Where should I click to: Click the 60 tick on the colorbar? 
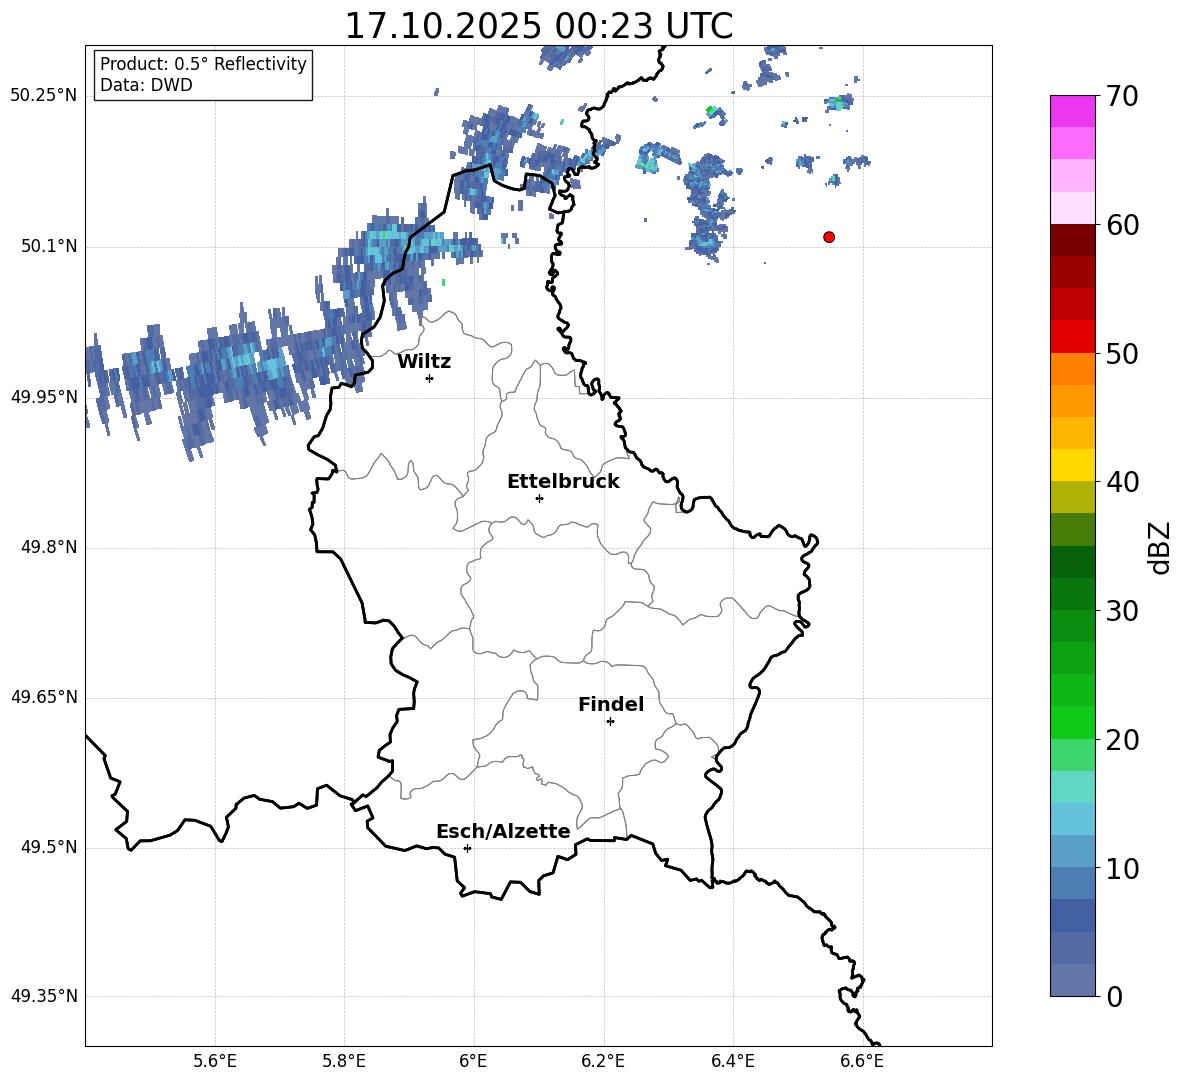(x=1122, y=225)
